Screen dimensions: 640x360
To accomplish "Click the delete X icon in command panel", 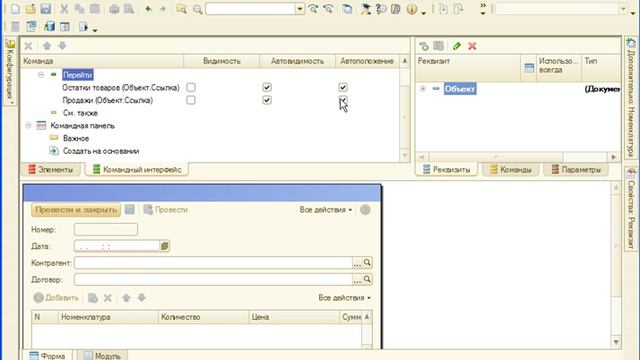I will coord(29,46).
